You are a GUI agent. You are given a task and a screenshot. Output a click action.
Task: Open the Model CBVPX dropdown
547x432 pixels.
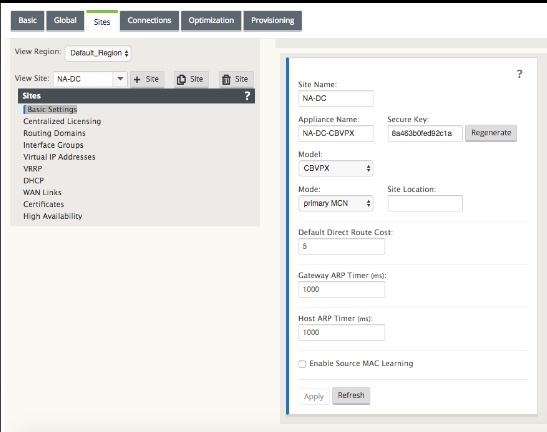click(x=336, y=168)
